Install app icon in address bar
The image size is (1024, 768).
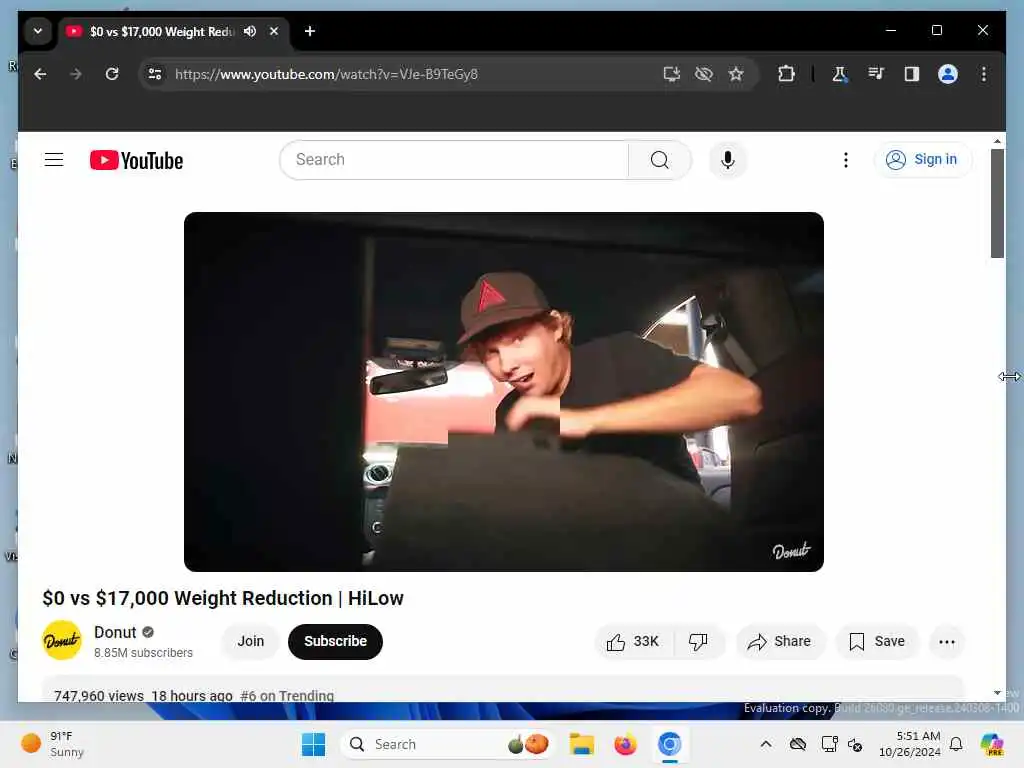pos(671,74)
